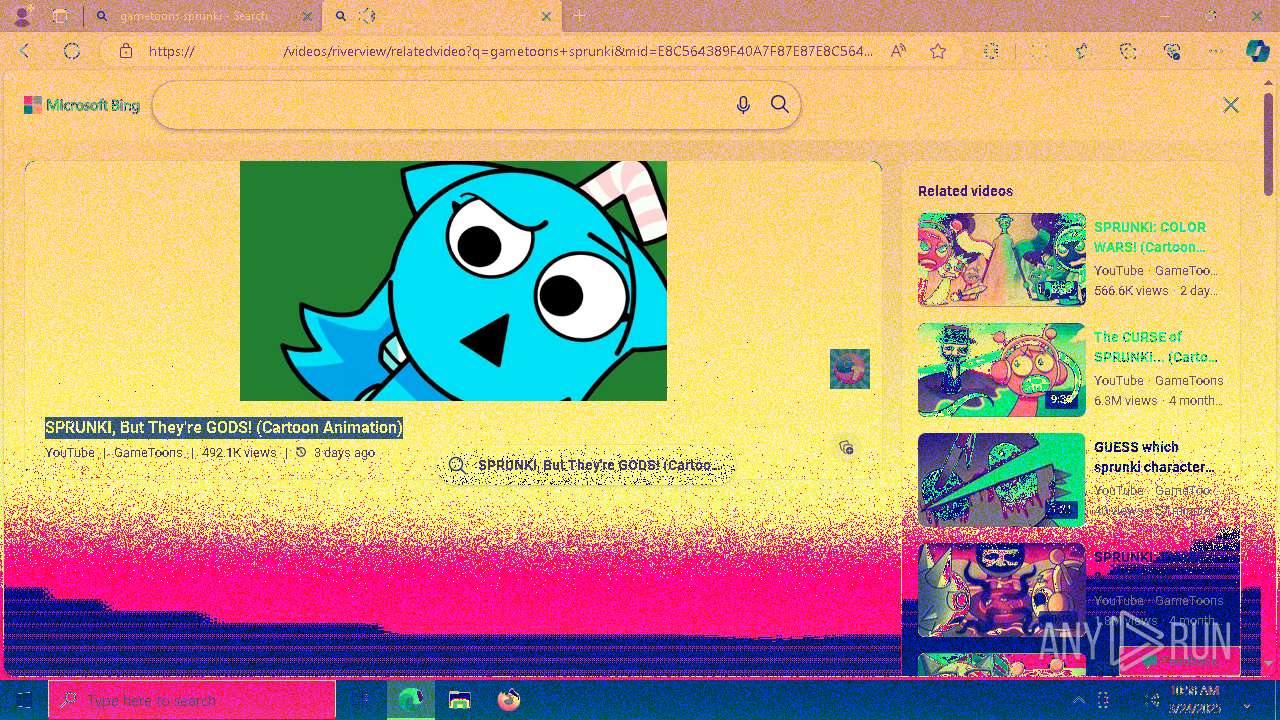This screenshot has width=1280, height=720.
Task: Add this page to favorites
Action: [938, 51]
